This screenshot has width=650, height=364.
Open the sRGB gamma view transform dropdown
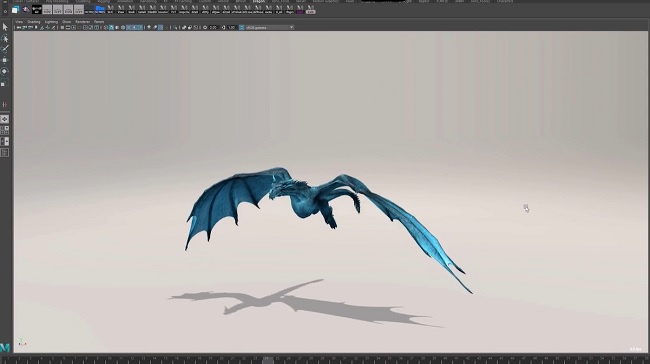click(x=269, y=27)
